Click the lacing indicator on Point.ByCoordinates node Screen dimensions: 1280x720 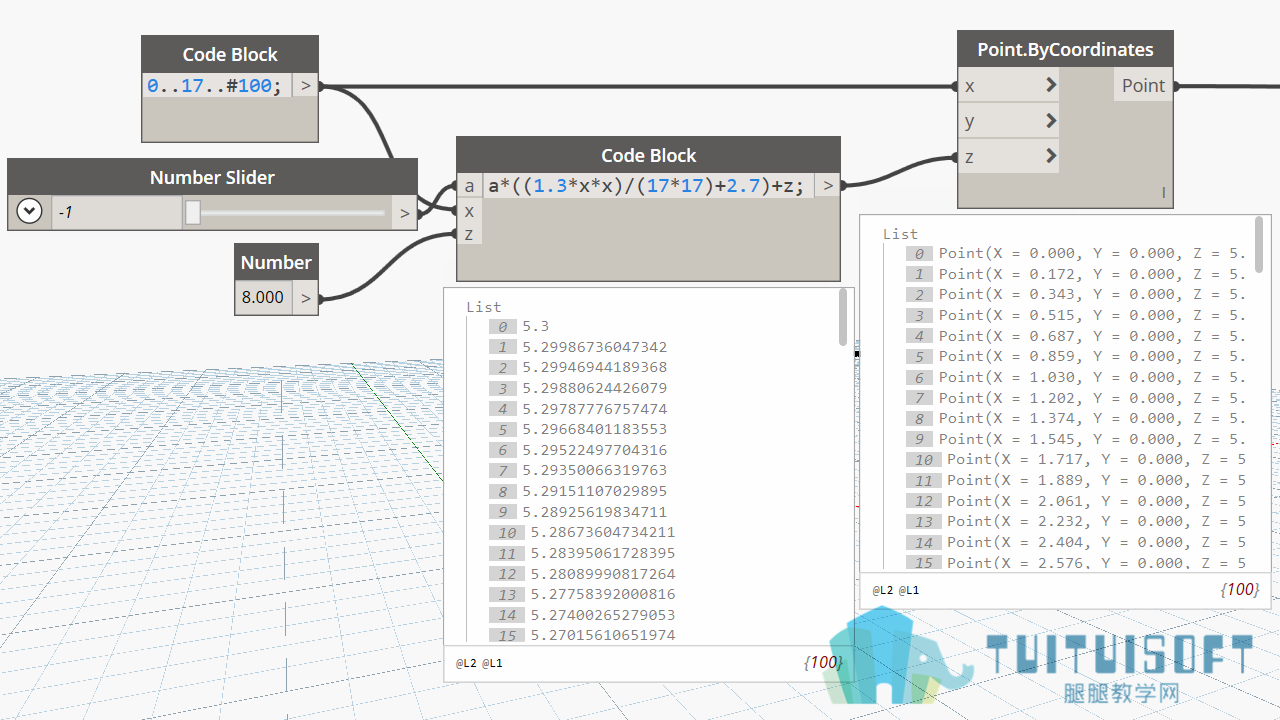[x=1163, y=193]
